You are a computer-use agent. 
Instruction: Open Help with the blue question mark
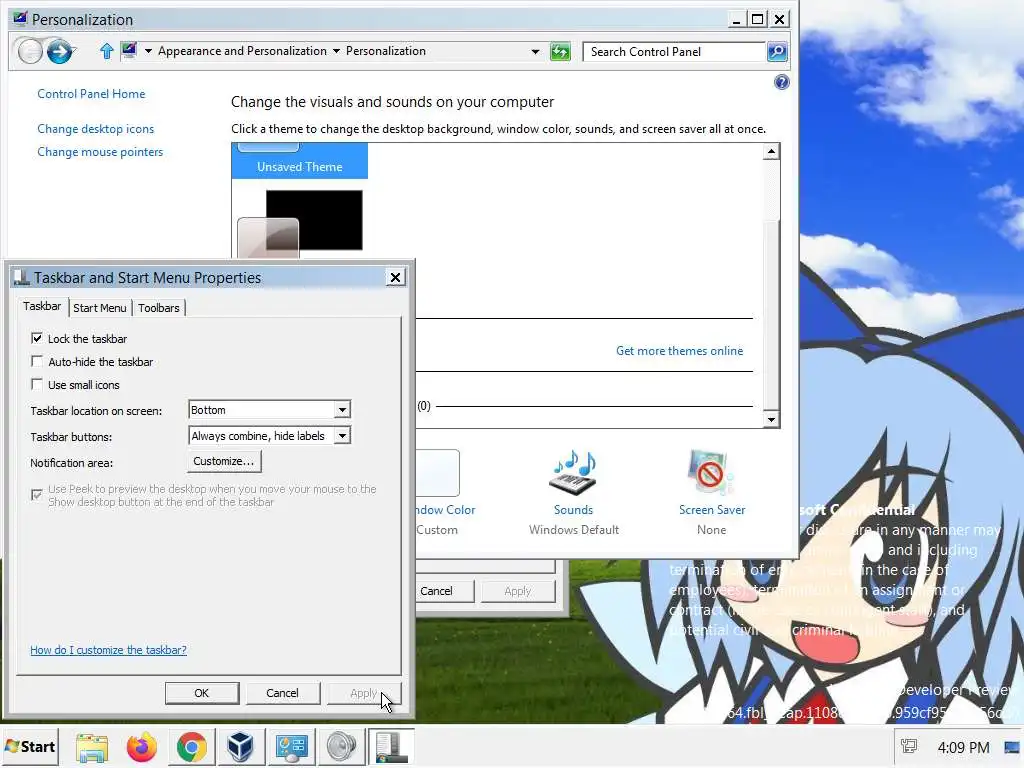pyautogui.click(x=782, y=82)
